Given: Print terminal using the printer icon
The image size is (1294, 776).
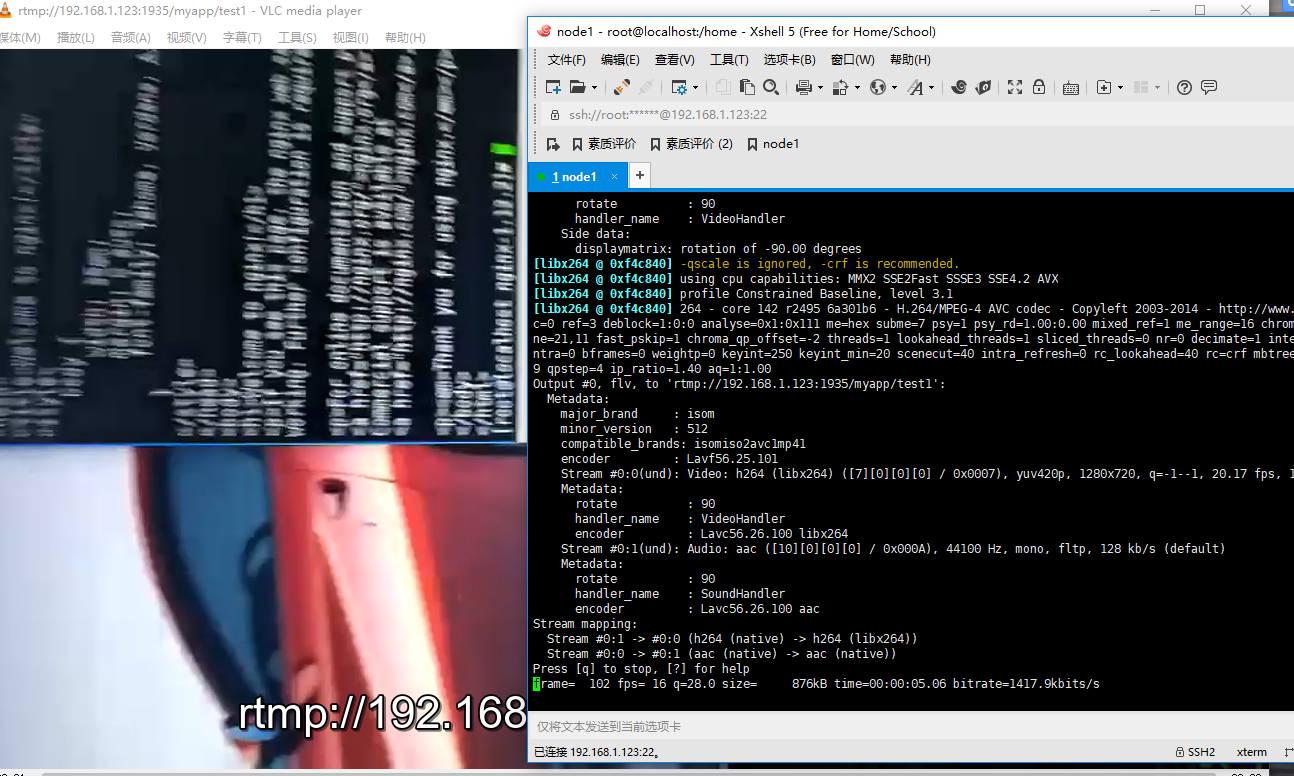Looking at the screenshot, I should 803,87.
